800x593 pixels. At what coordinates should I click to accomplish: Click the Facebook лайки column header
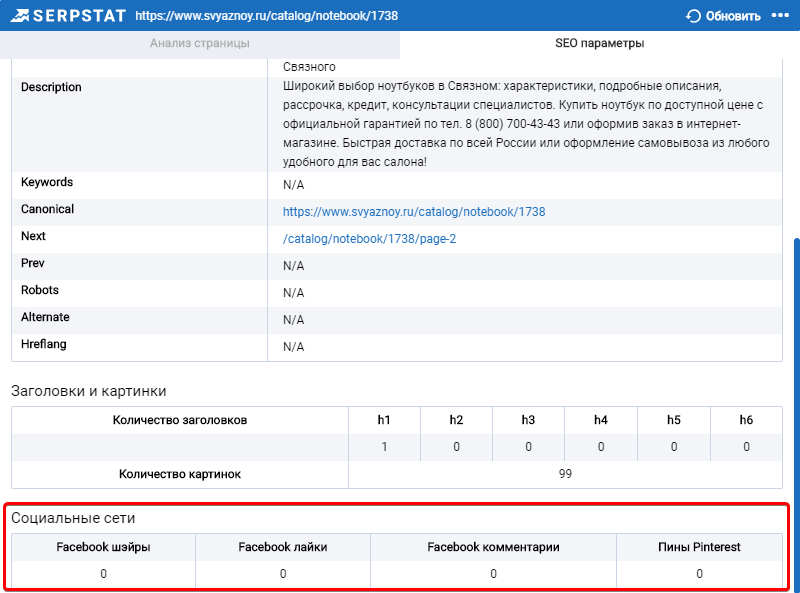tap(283, 548)
